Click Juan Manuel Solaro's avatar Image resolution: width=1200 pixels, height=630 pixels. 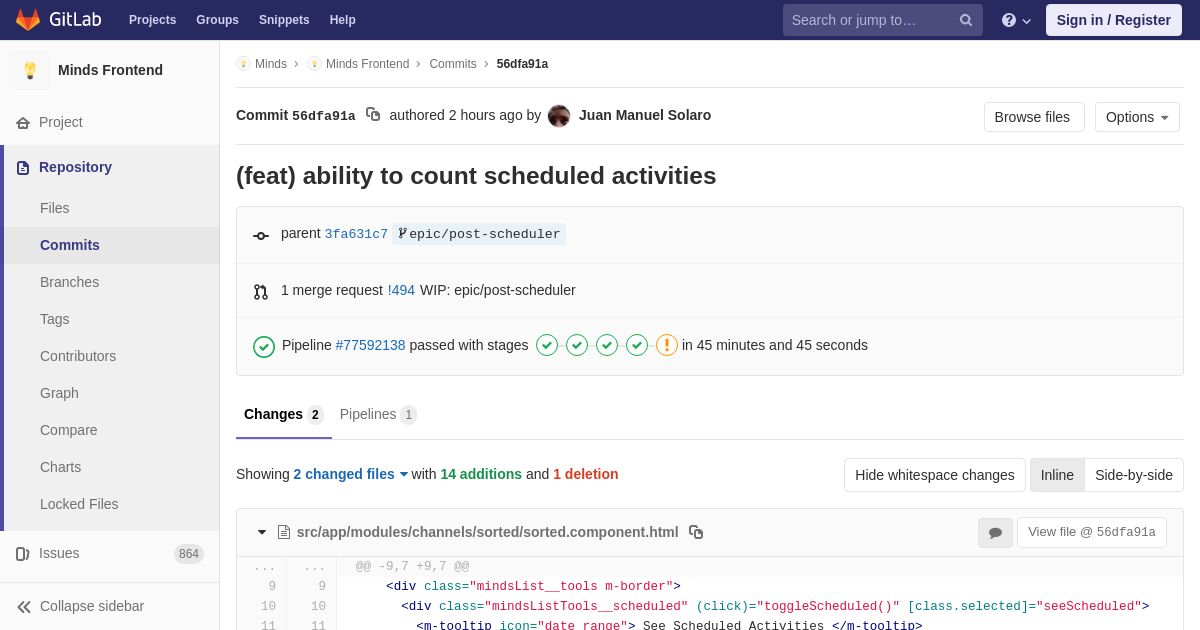pyautogui.click(x=559, y=116)
